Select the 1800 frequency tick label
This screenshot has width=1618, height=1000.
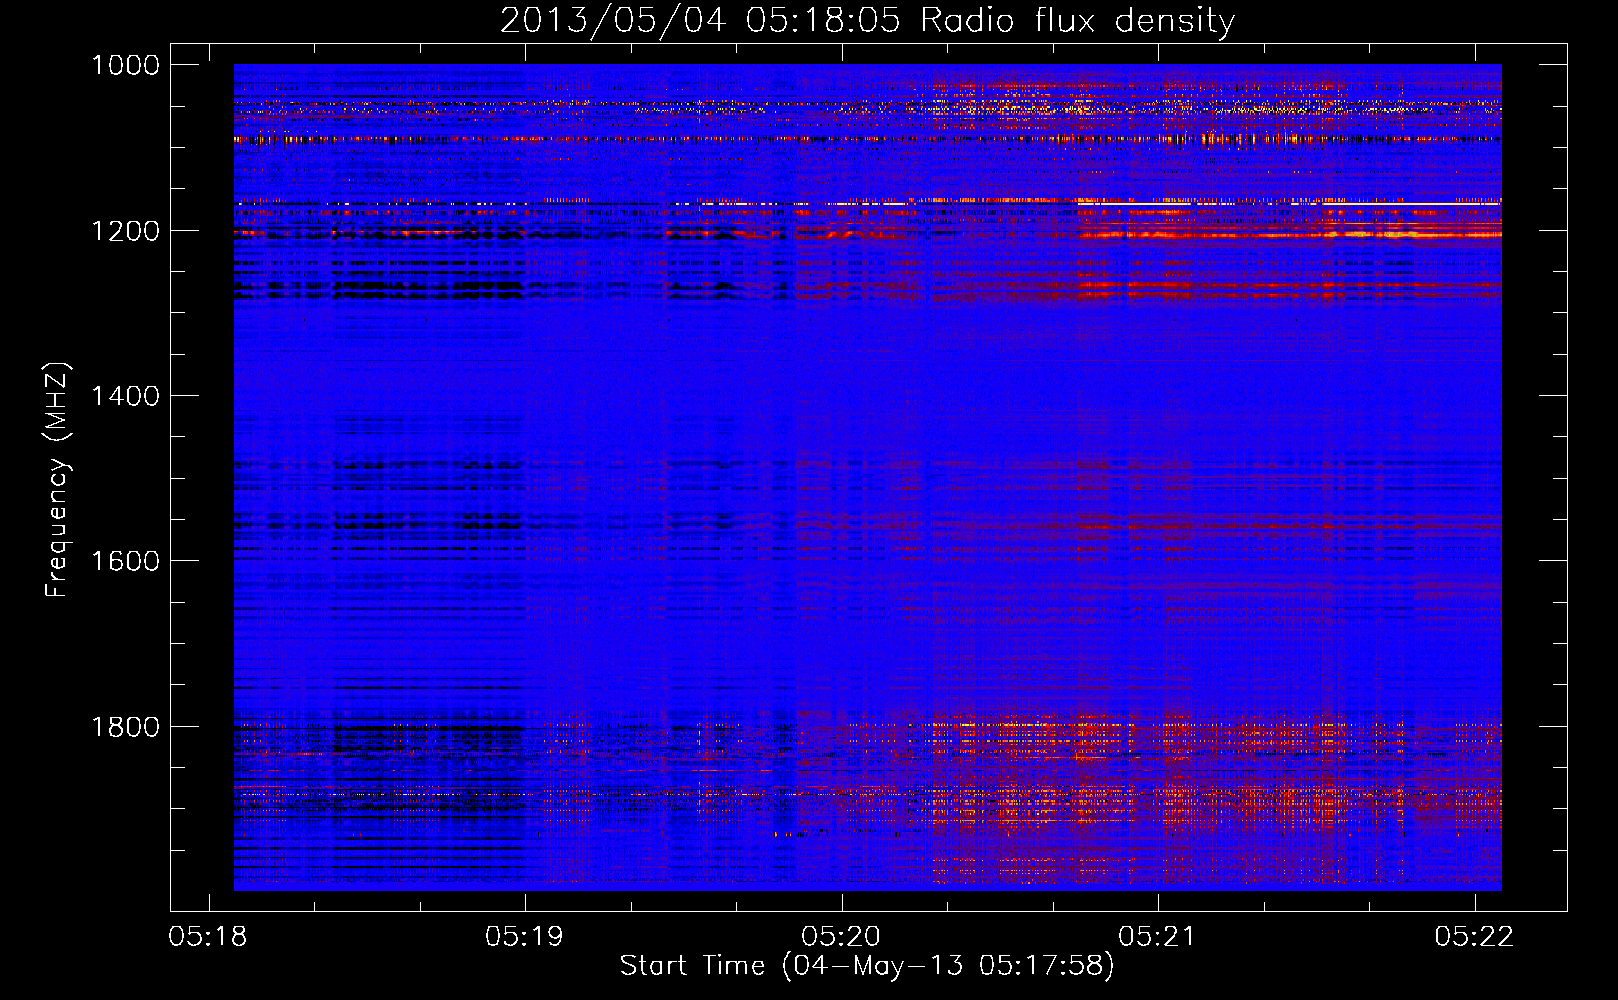[125, 727]
